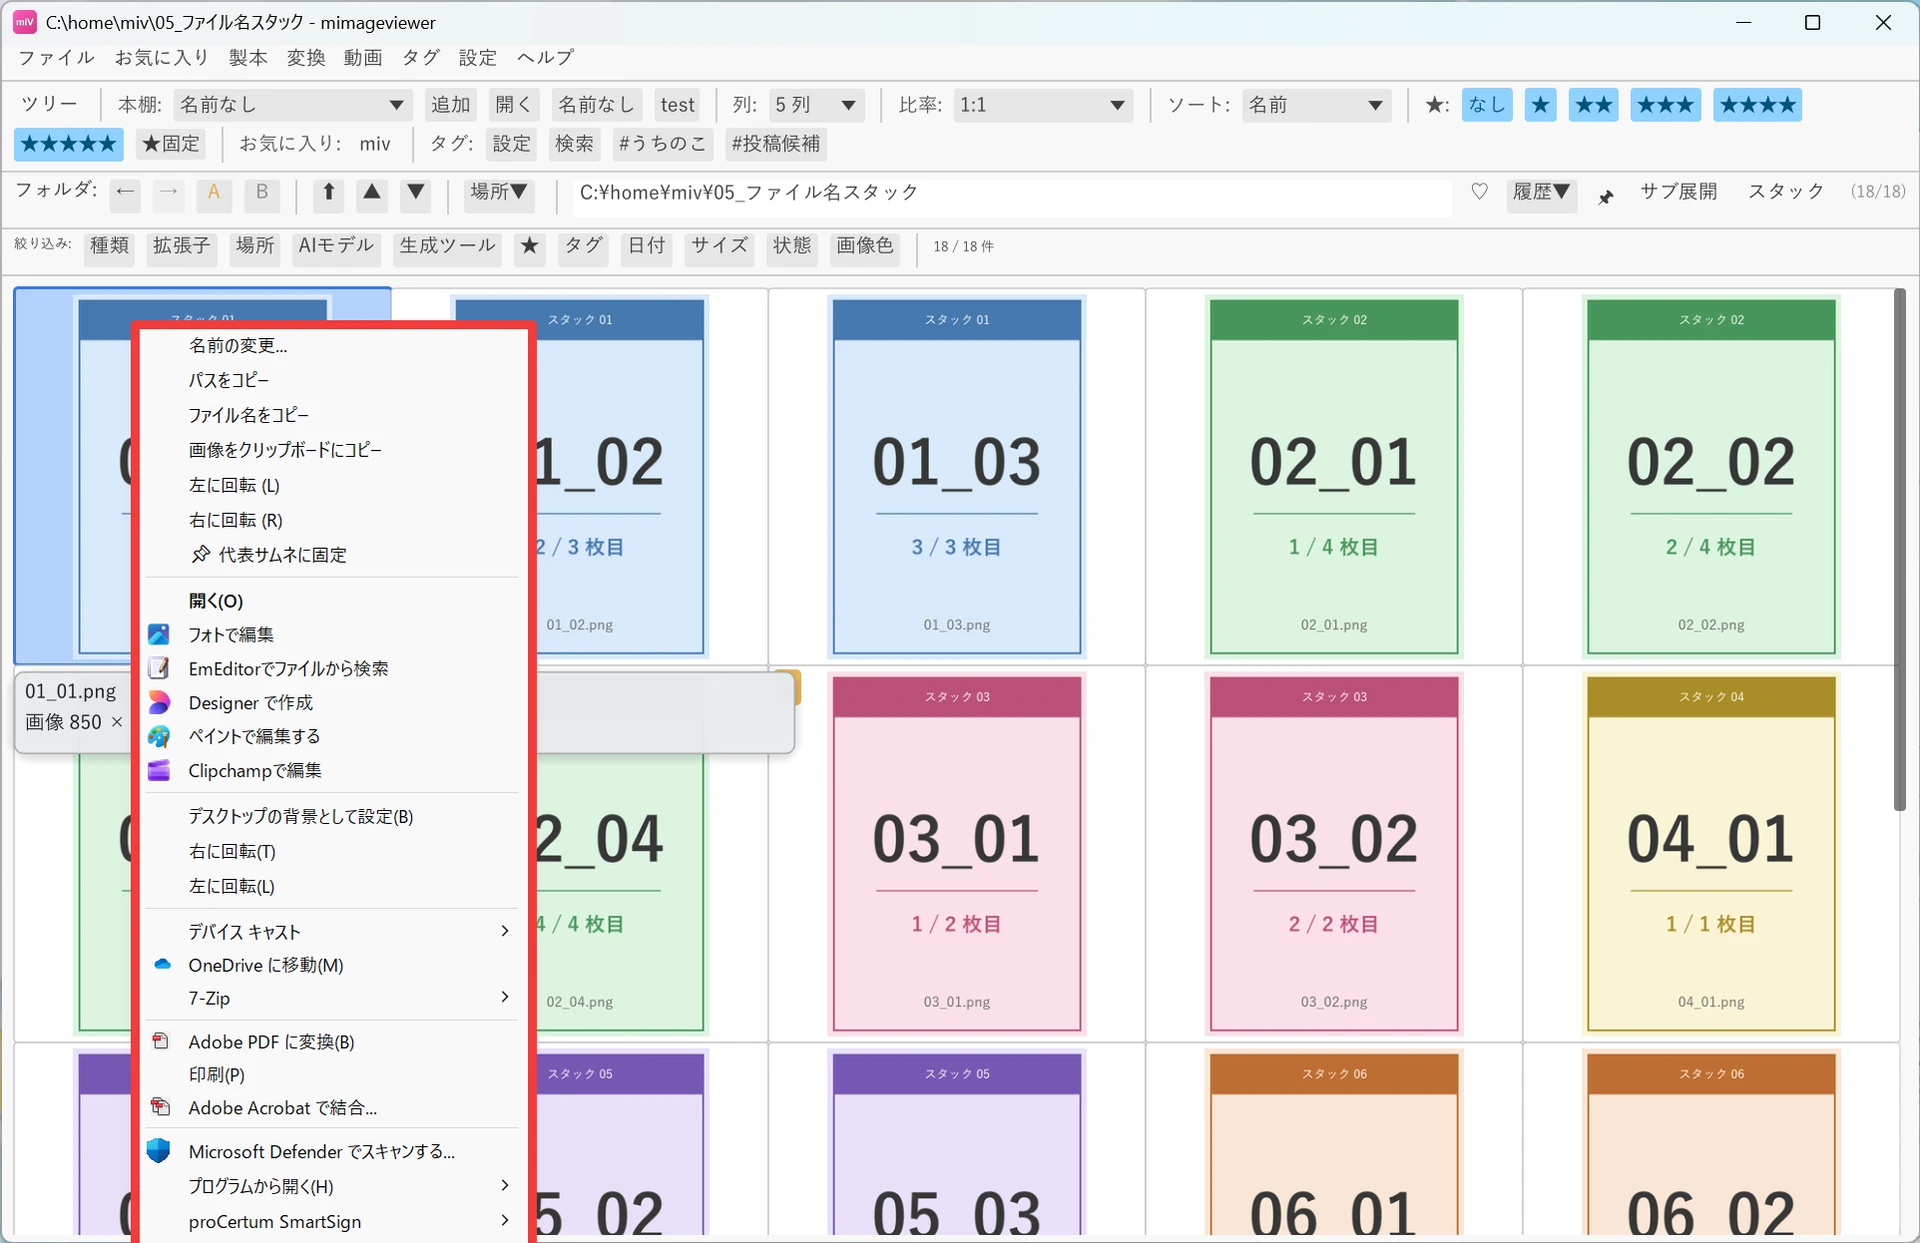Click the pin icon beside history
Screen dimensions: 1920x1243
point(1606,196)
